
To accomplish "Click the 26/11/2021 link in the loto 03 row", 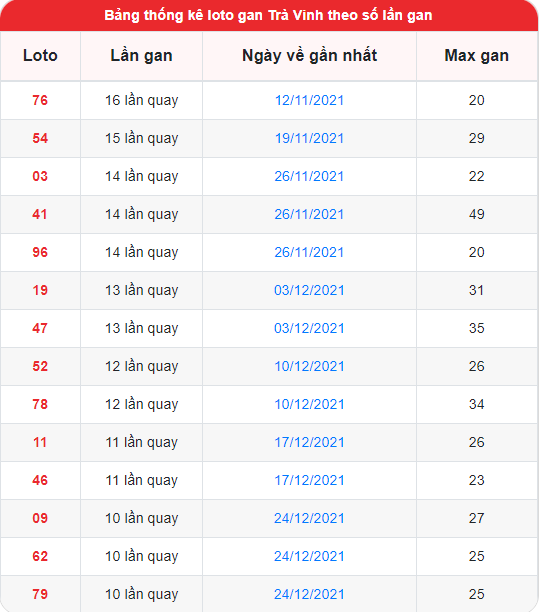I will click(x=309, y=176).
